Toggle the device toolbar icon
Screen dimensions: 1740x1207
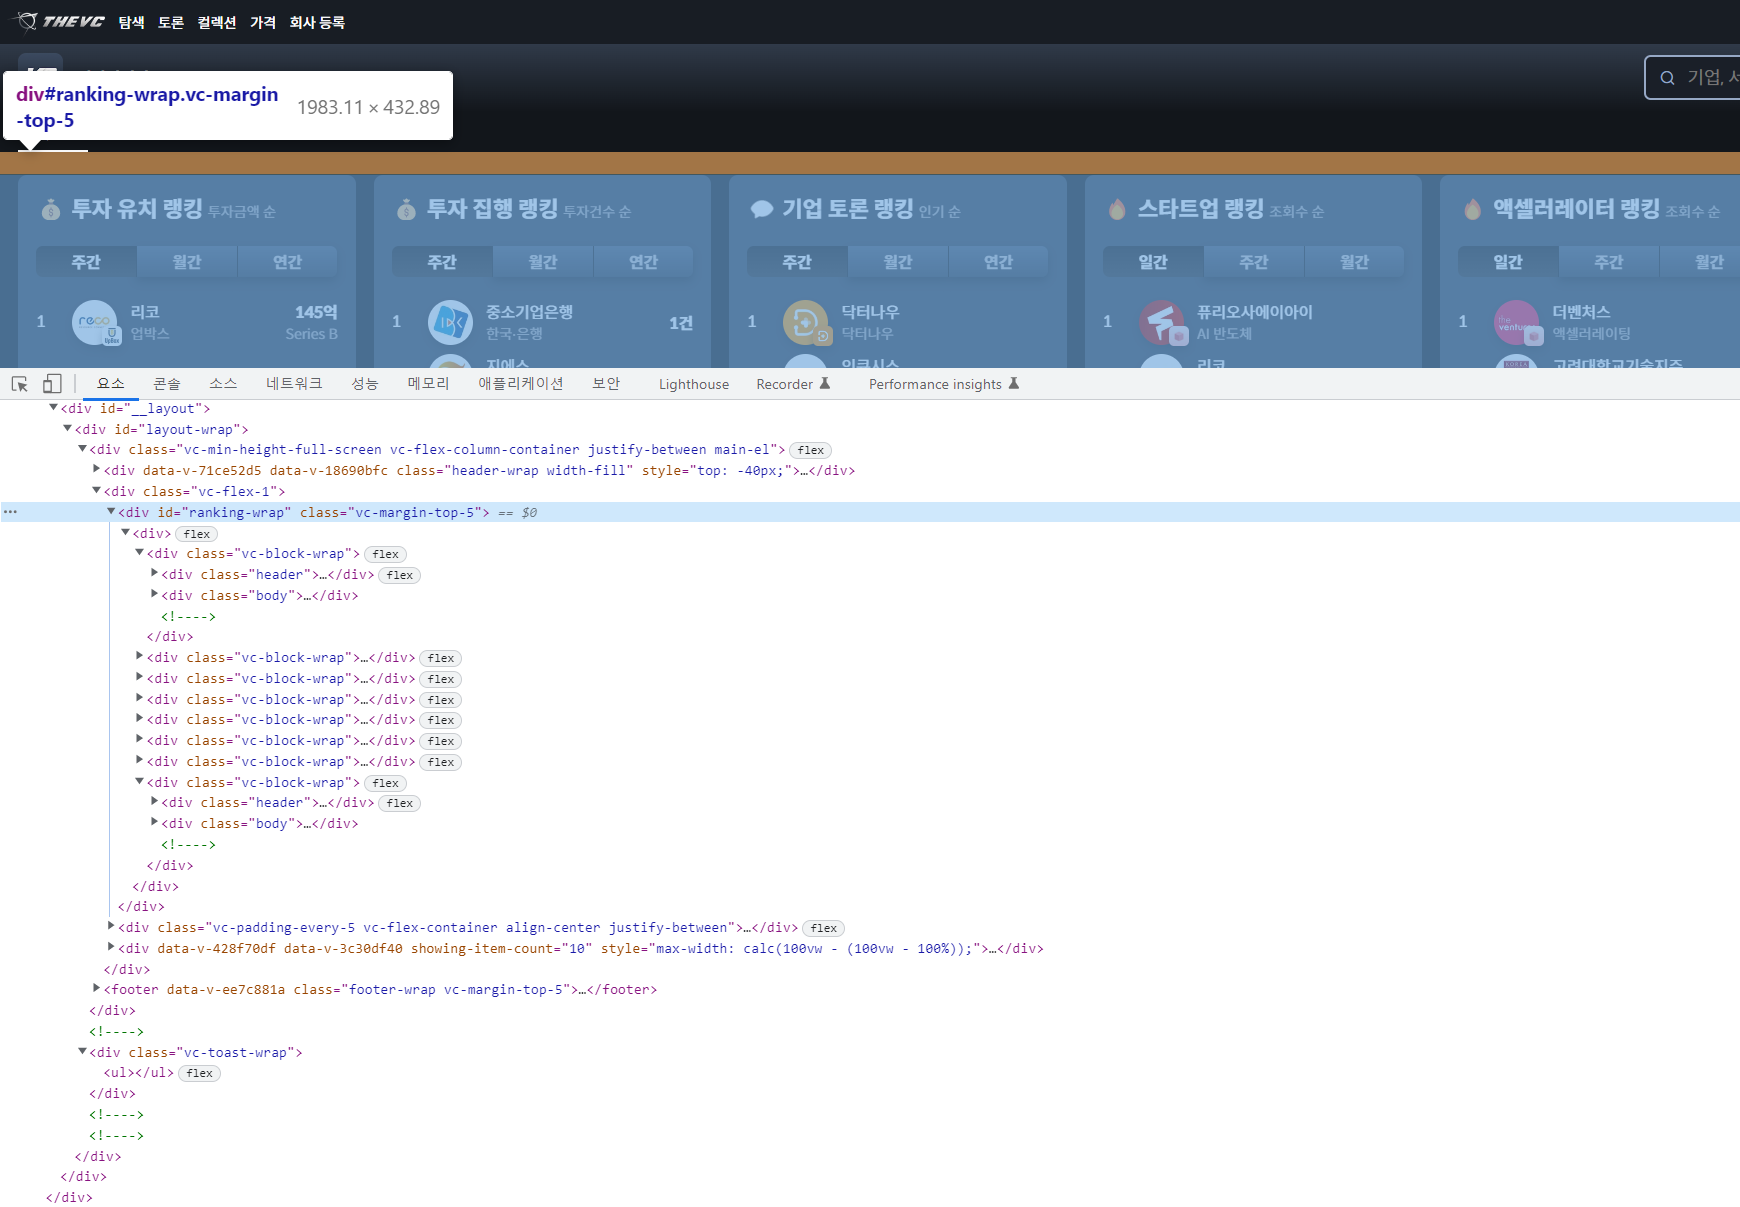[x=52, y=384]
